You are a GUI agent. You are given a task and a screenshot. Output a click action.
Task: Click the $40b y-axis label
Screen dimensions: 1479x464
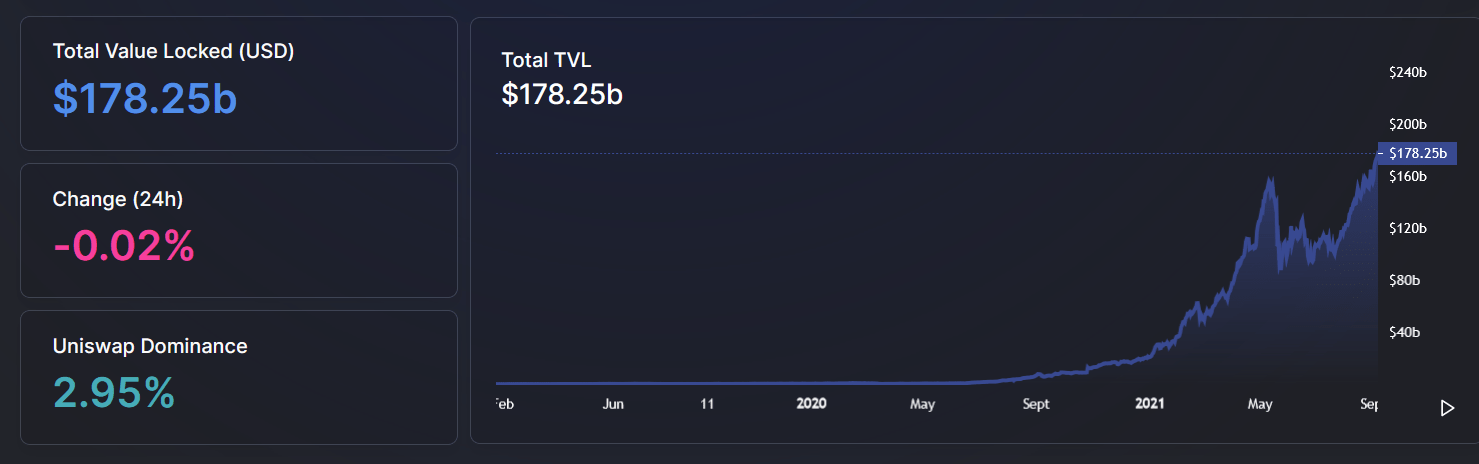pyautogui.click(x=1404, y=332)
